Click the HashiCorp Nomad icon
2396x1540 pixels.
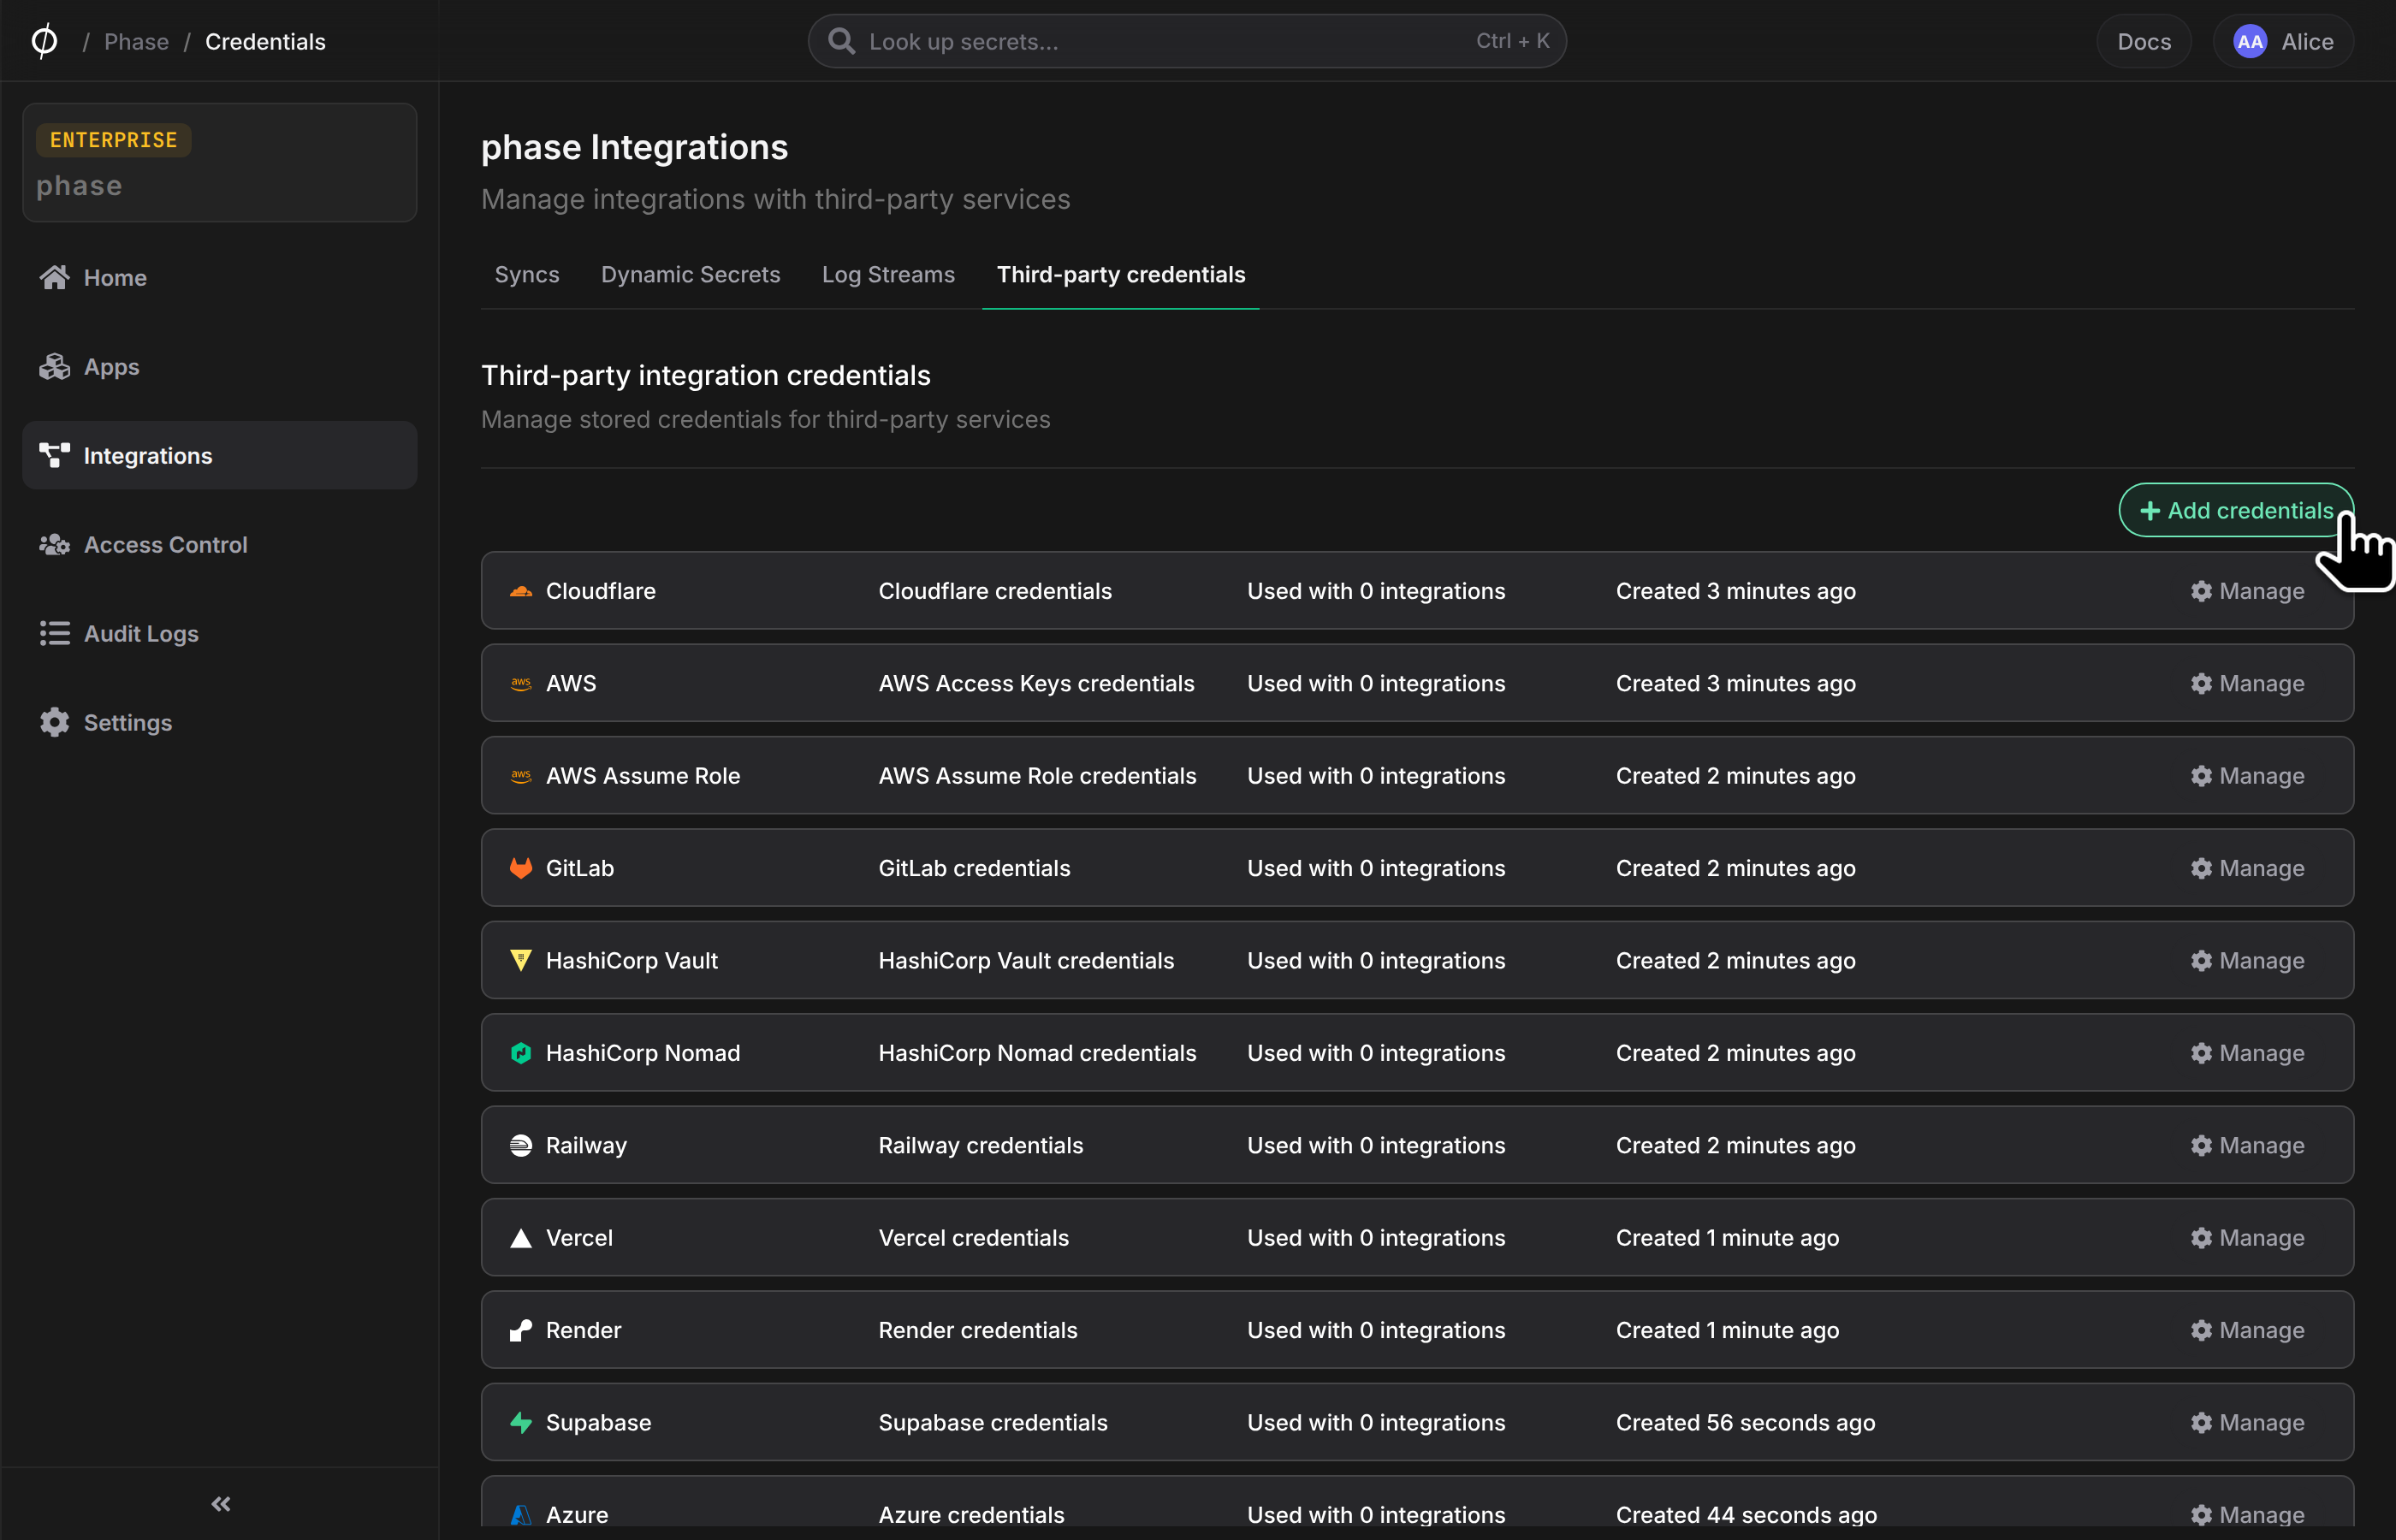pyautogui.click(x=521, y=1053)
